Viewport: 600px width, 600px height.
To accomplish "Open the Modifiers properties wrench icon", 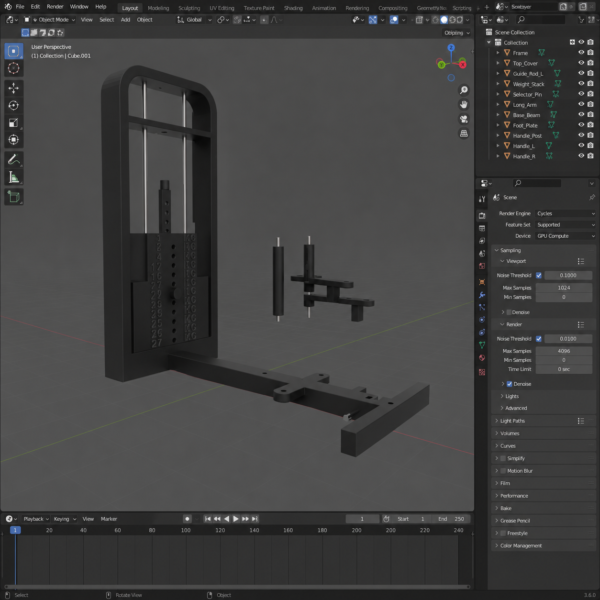I will click(482, 295).
